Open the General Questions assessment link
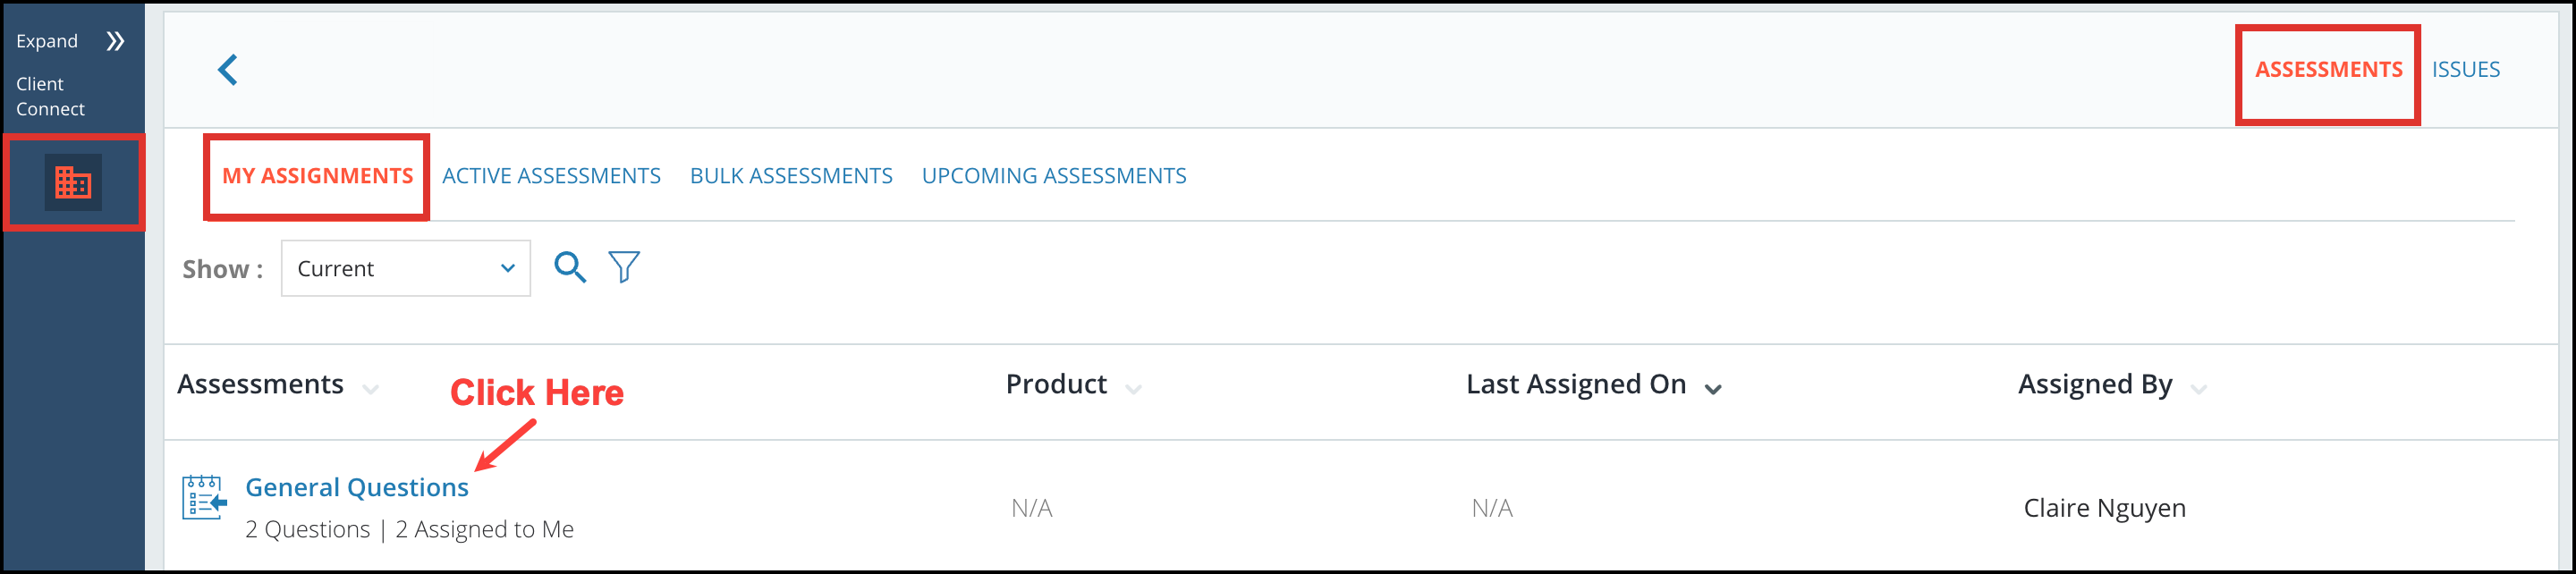 coord(357,487)
